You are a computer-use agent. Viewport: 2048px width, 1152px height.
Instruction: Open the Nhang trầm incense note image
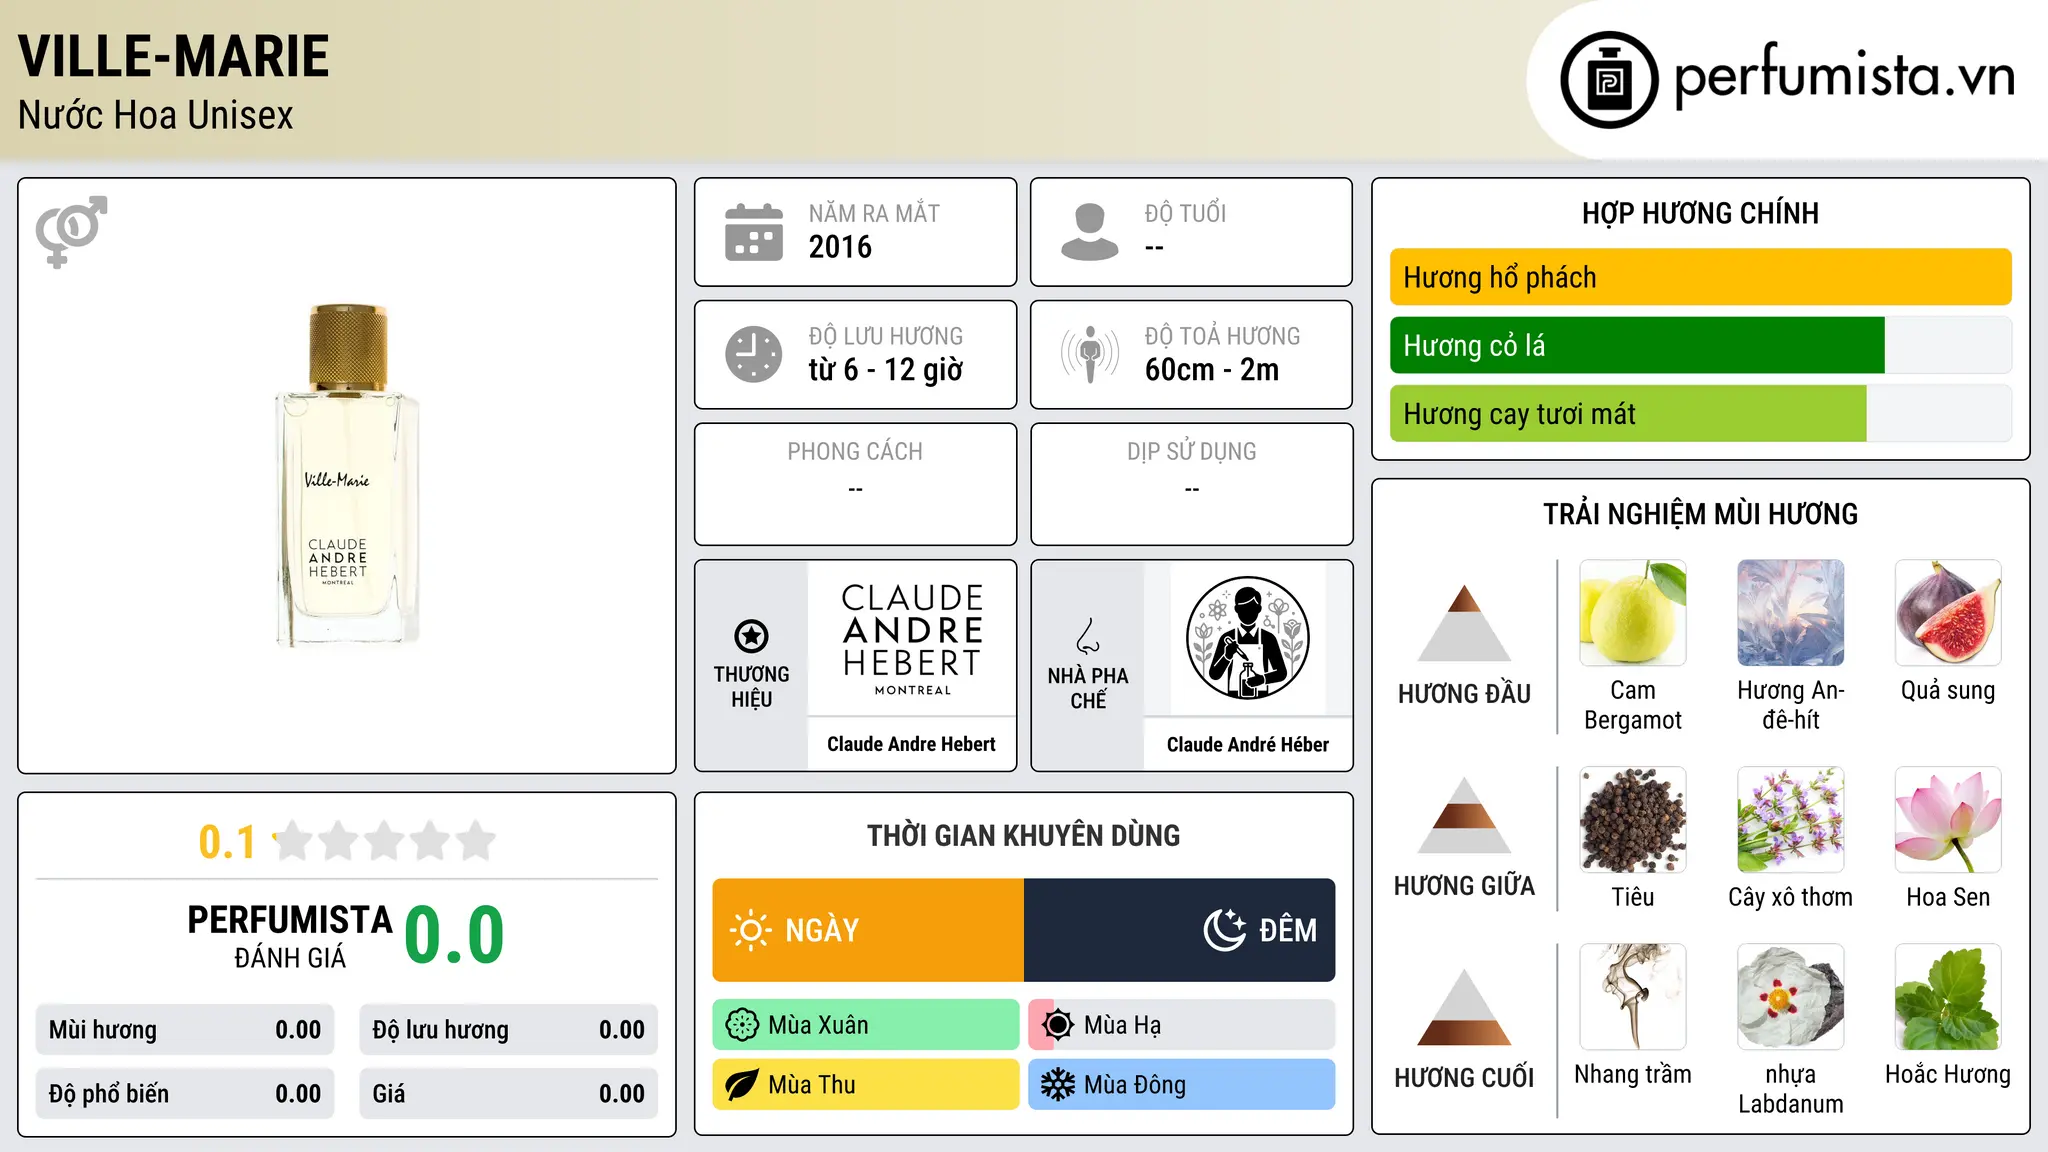coord(1633,997)
